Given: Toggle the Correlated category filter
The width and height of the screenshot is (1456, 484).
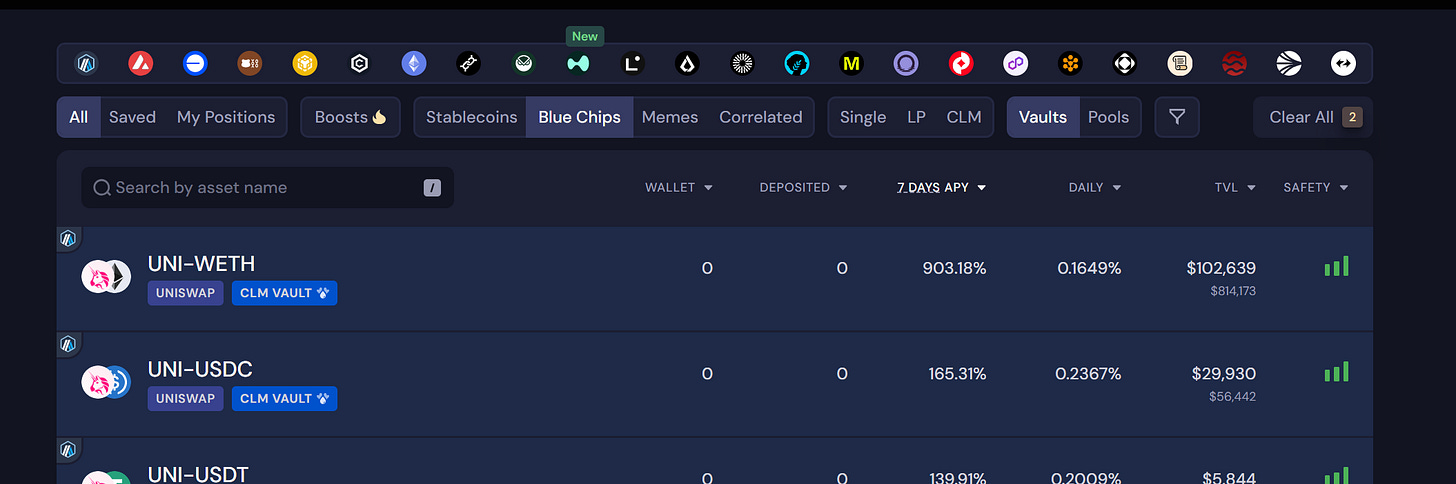Looking at the screenshot, I should point(761,117).
